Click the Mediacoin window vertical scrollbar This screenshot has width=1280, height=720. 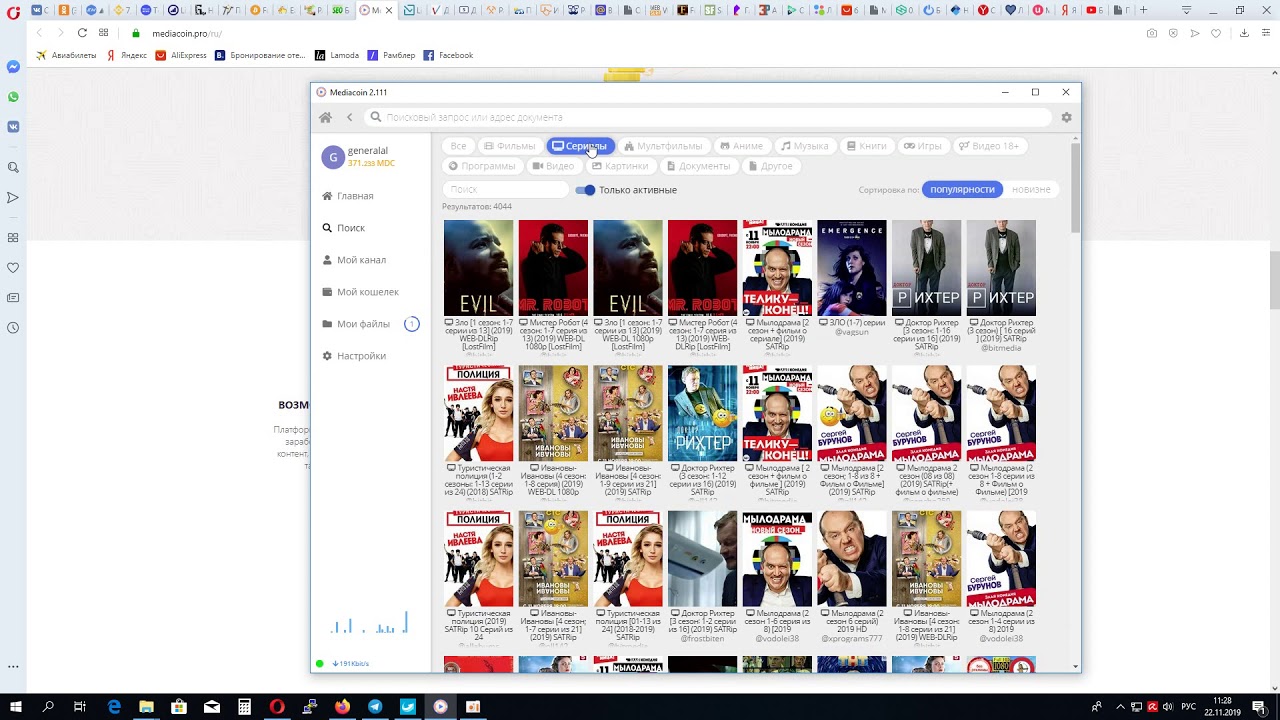1075,188
